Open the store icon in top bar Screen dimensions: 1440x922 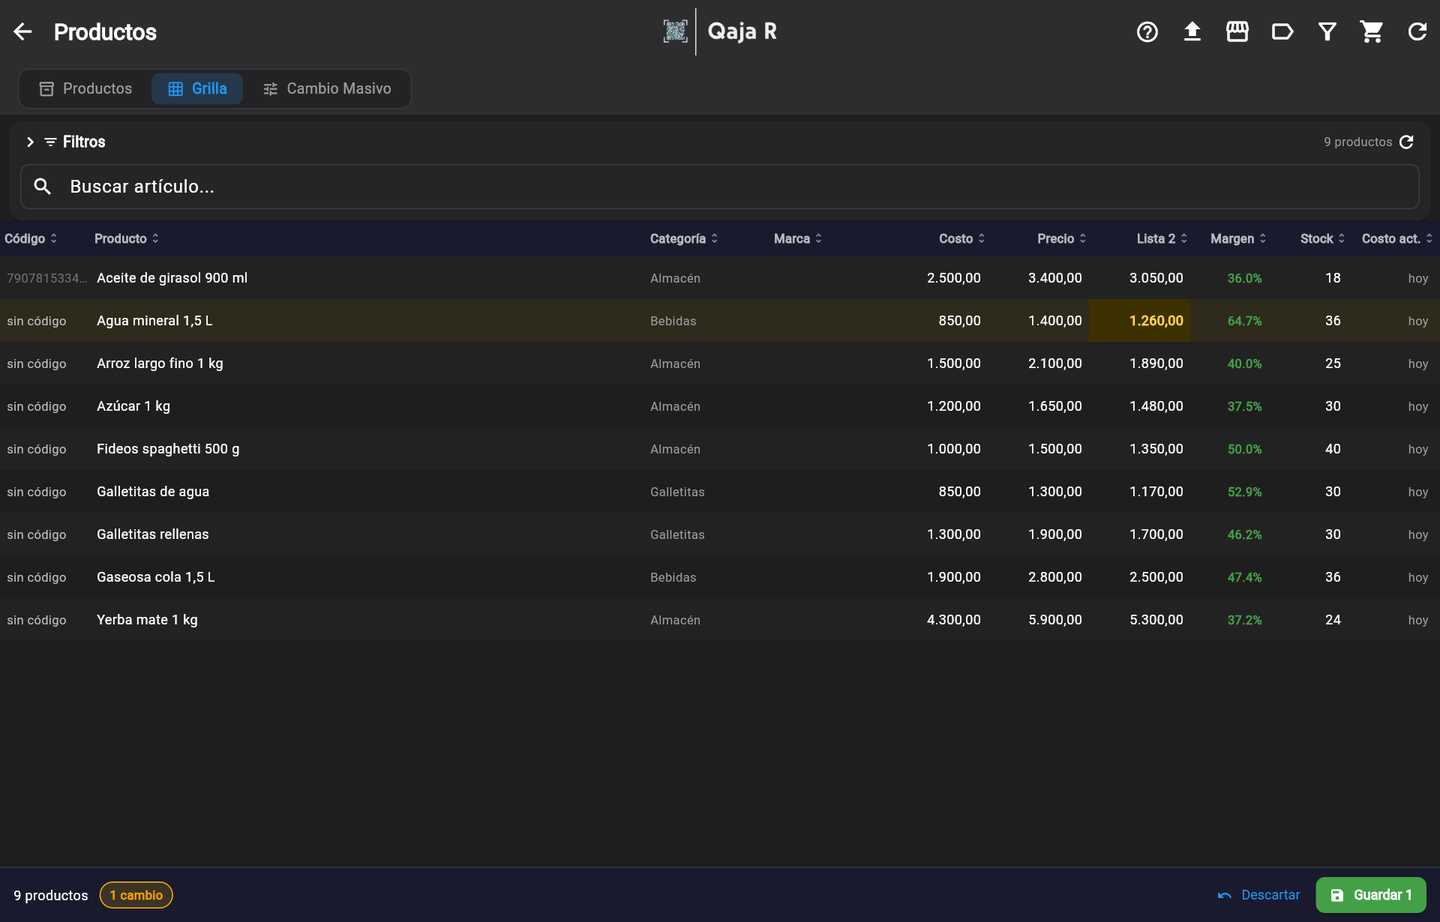click(x=1237, y=32)
